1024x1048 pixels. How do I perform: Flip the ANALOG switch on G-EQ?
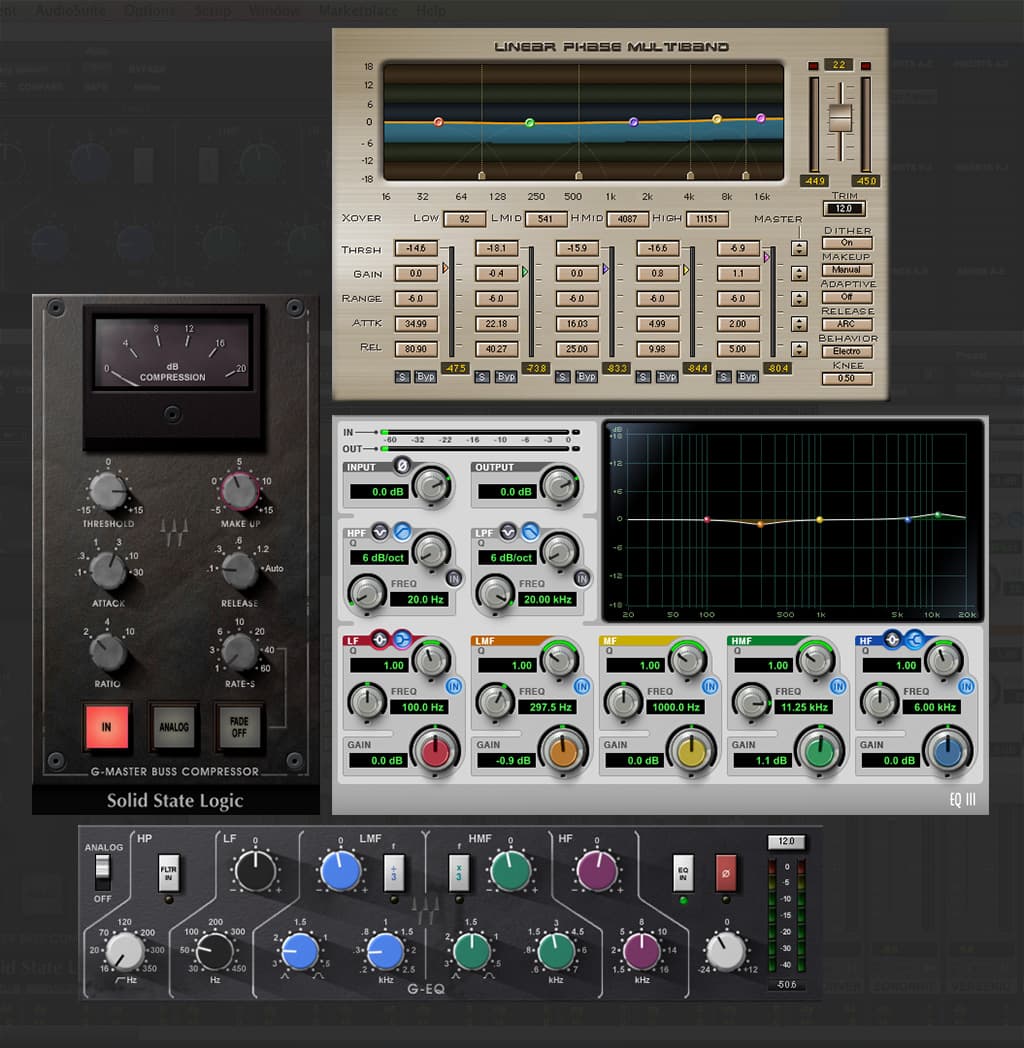pyautogui.click(x=102, y=871)
